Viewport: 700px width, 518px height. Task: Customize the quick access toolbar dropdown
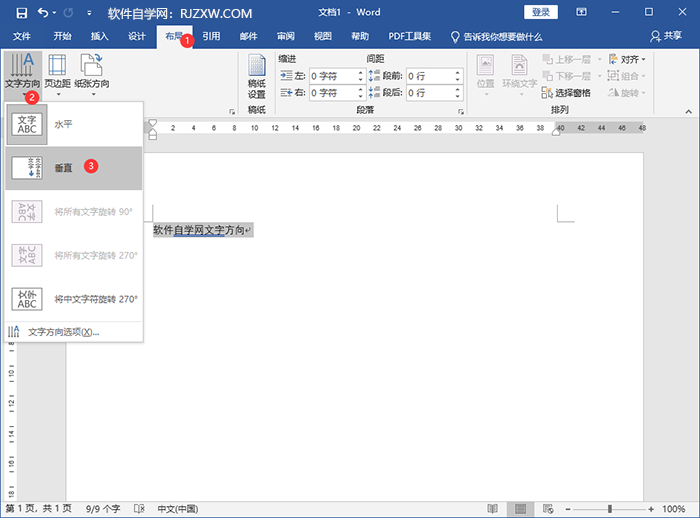[x=89, y=13]
